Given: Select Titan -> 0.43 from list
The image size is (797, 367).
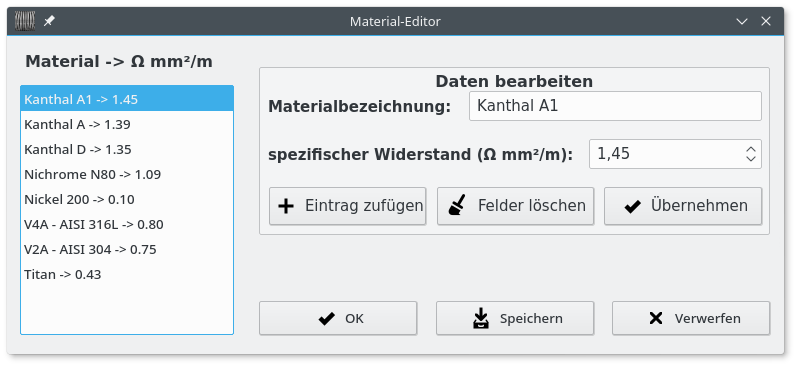Looking at the screenshot, I should tap(127, 274).
